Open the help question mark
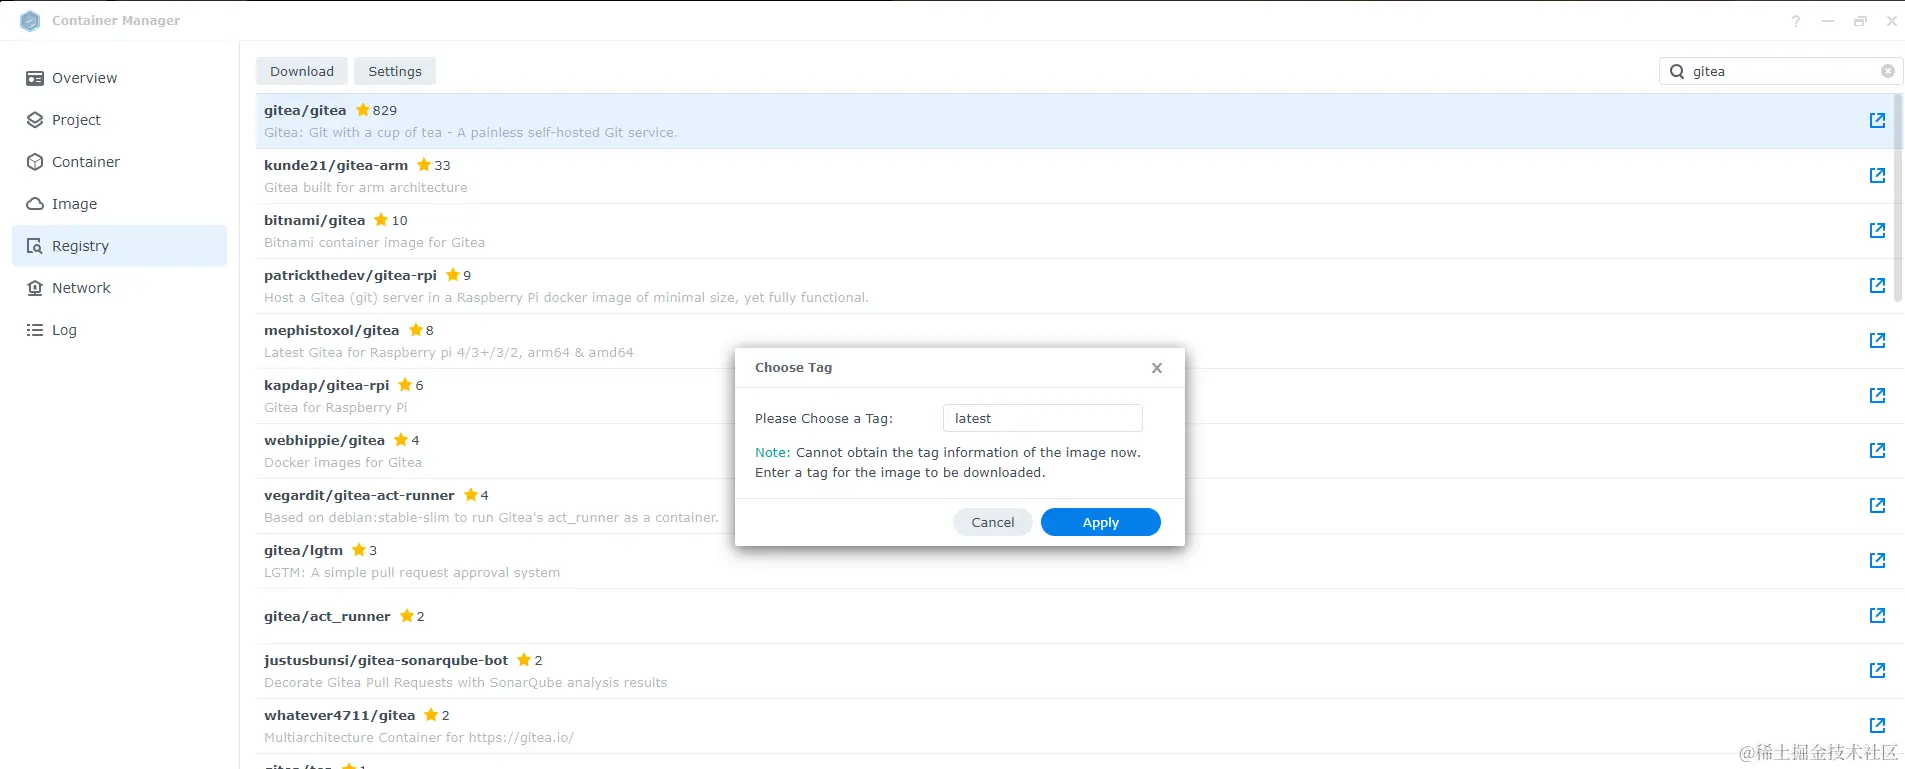1905x769 pixels. point(1796,21)
